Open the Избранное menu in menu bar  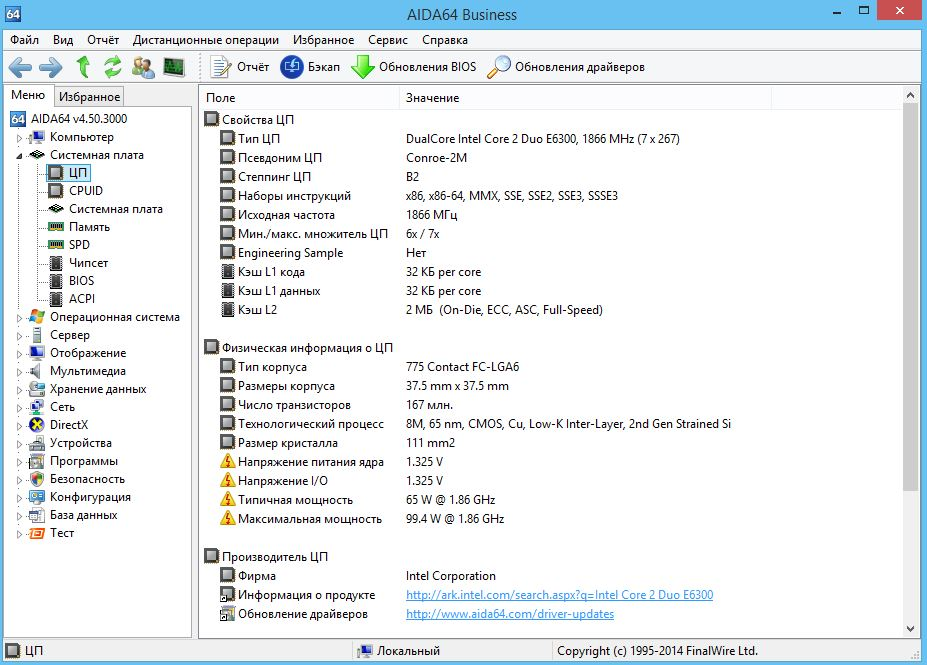tap(323, 40)
